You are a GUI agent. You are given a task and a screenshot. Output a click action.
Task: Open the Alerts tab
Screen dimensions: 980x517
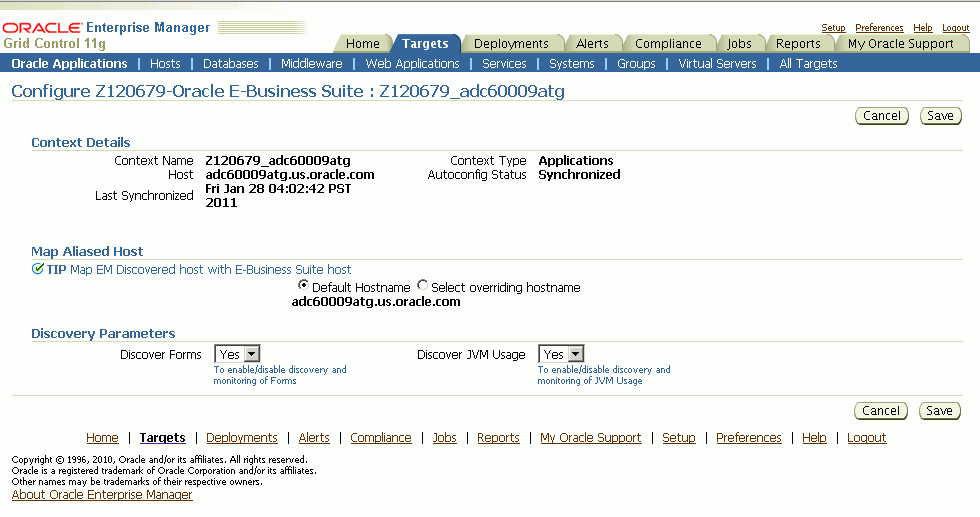[x=592, y=43]
